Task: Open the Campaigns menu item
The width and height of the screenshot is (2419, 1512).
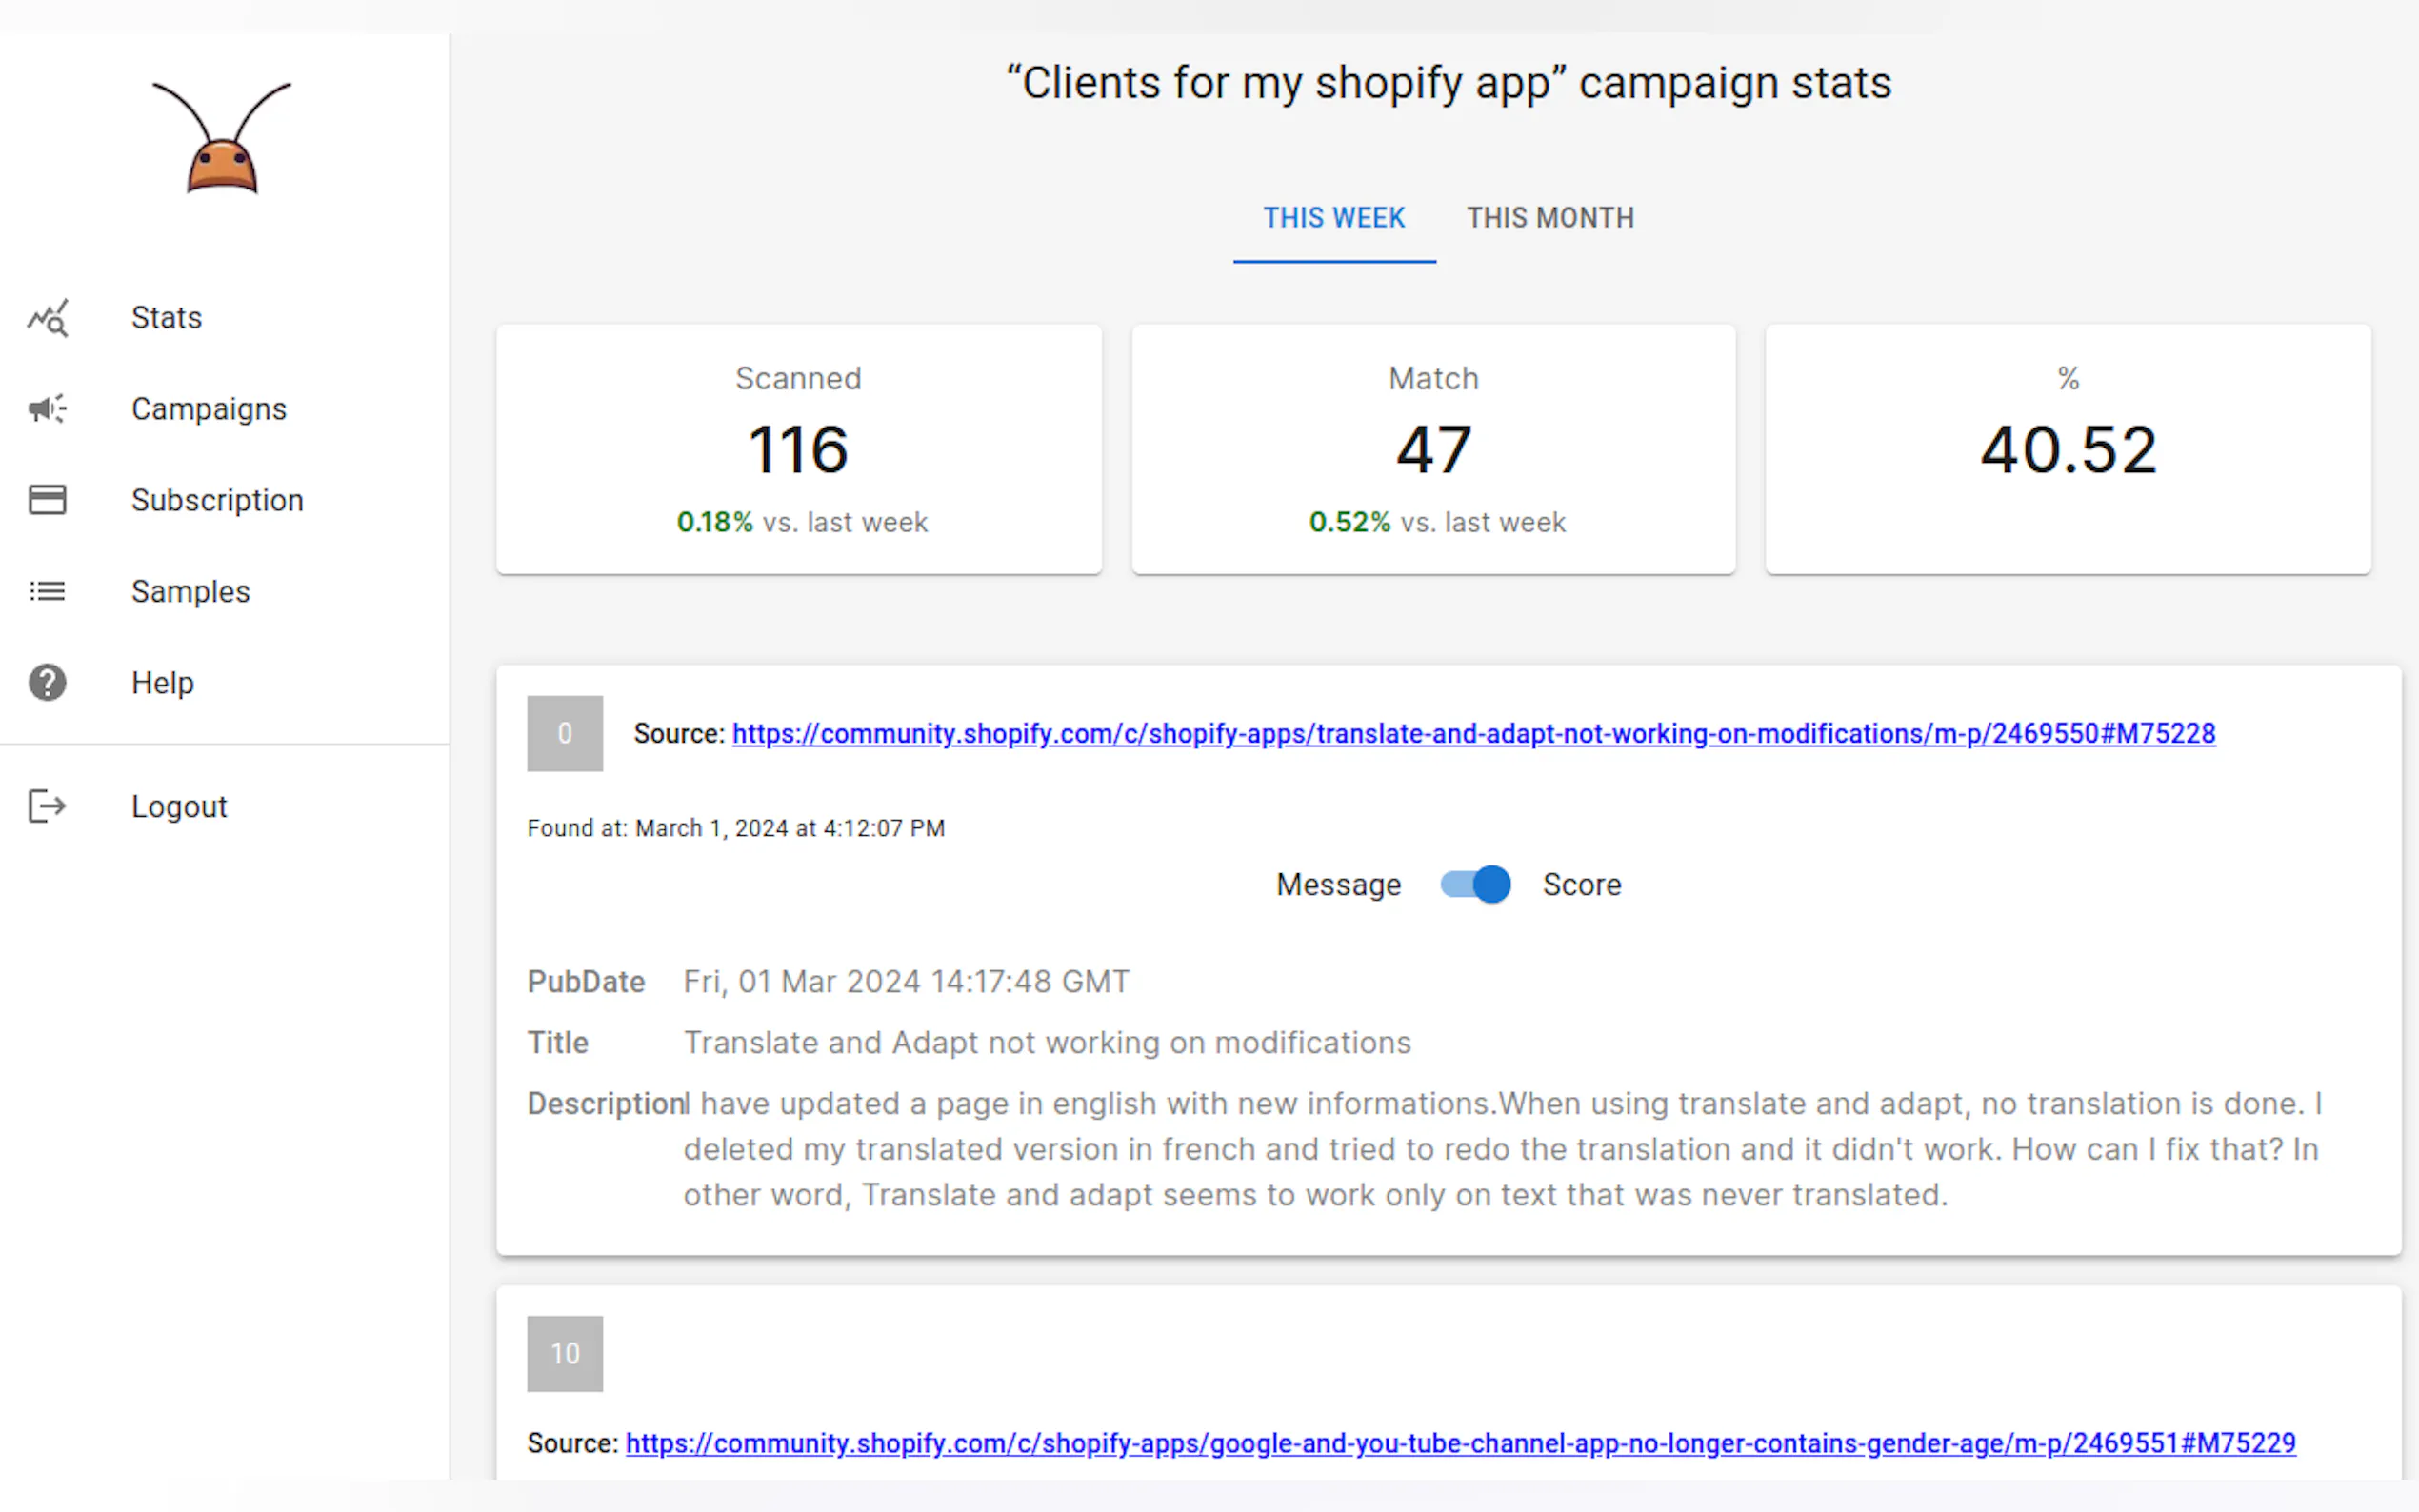Action: [208, 409]
